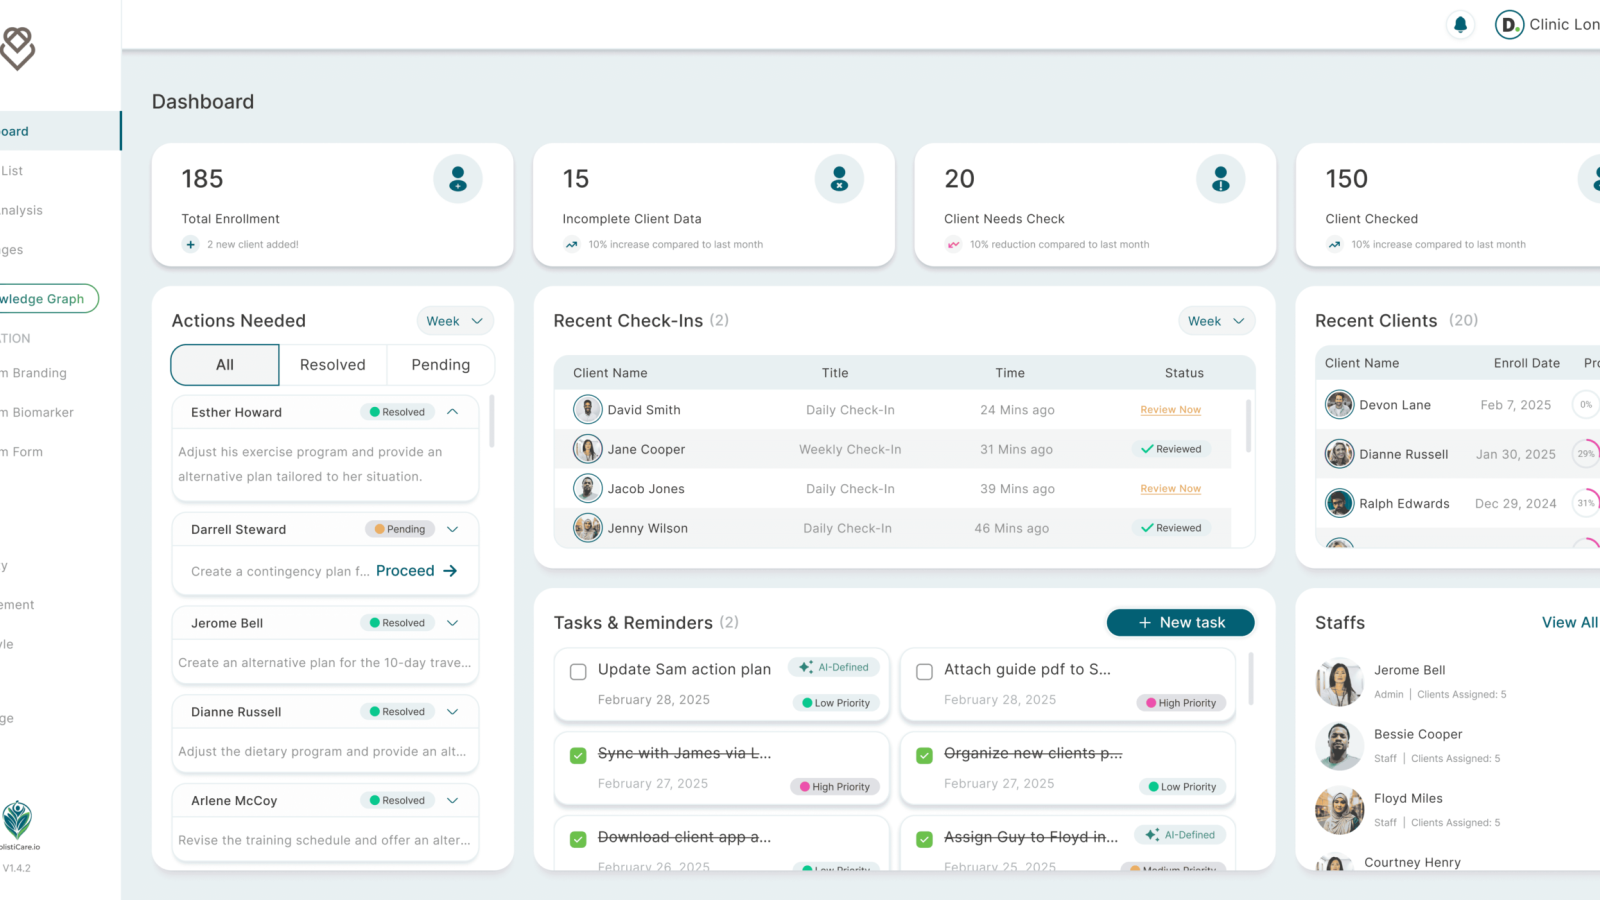Click AI-Defined sparkle icon on Update Sam task
The image size is (1600, 900).
[805, 667]
